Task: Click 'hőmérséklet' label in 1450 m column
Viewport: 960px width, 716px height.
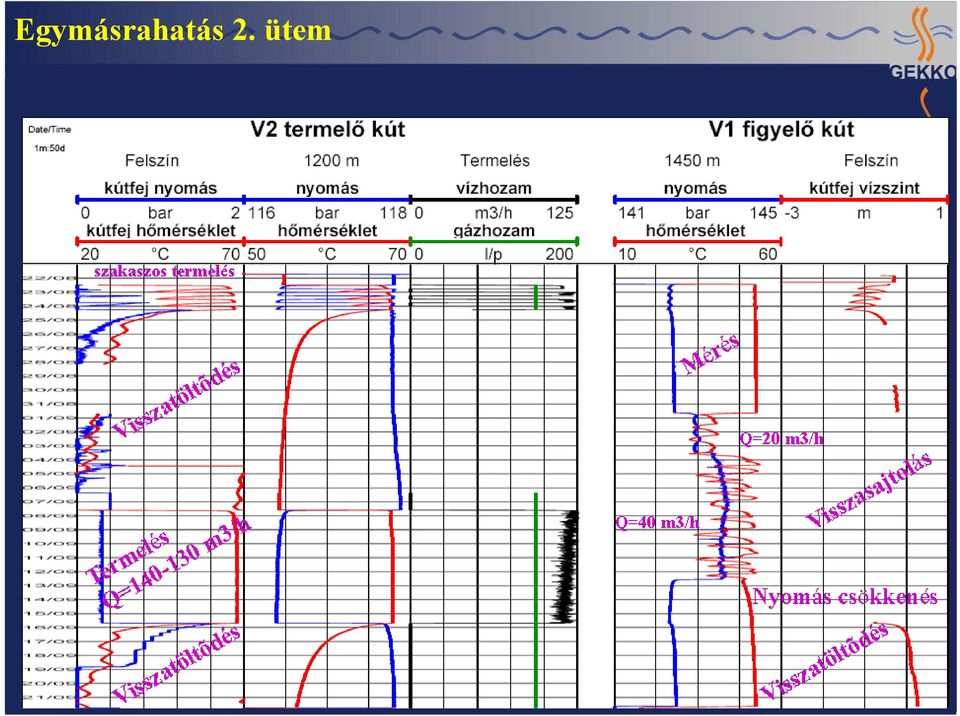Action: (x=696, y=230)
